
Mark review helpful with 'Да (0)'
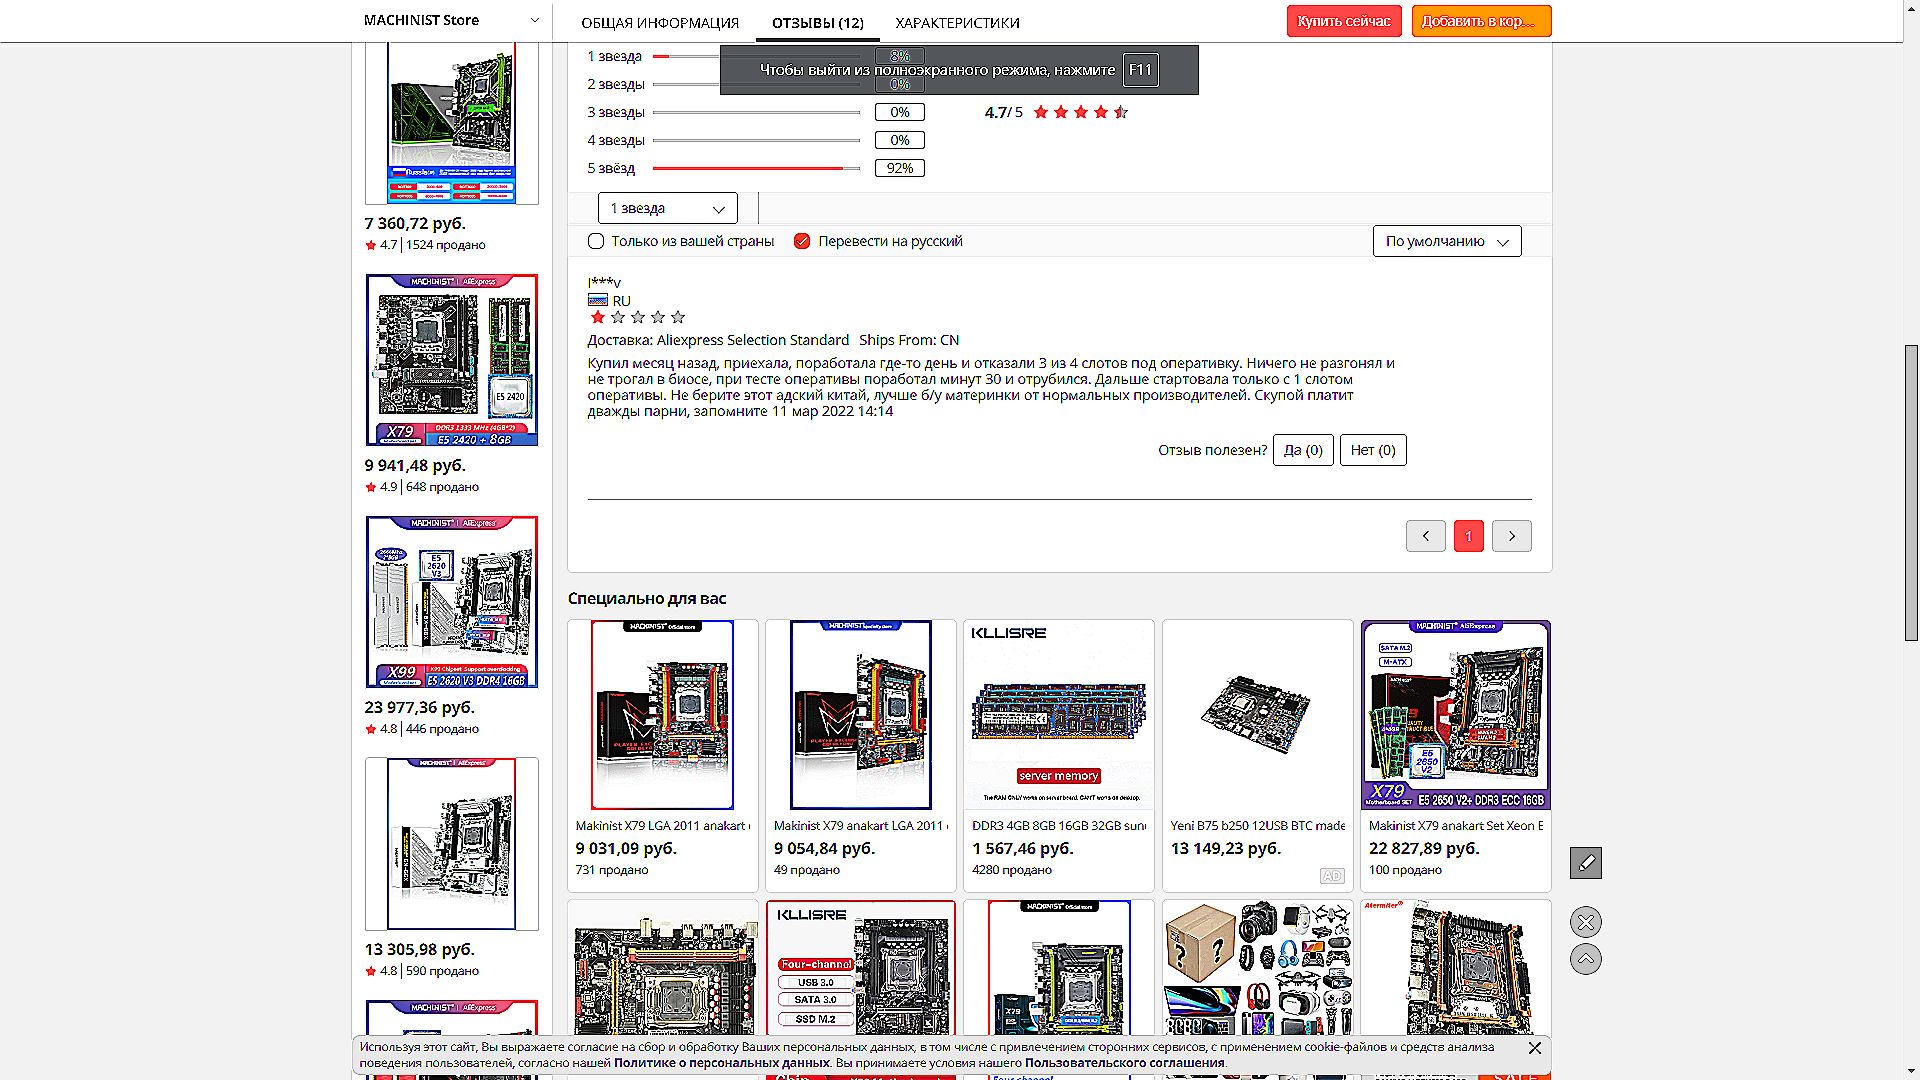coord(1302,450)
